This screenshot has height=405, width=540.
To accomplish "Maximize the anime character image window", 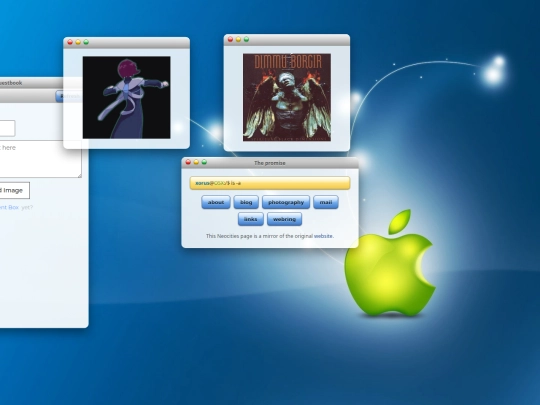I will coord(86,42).
